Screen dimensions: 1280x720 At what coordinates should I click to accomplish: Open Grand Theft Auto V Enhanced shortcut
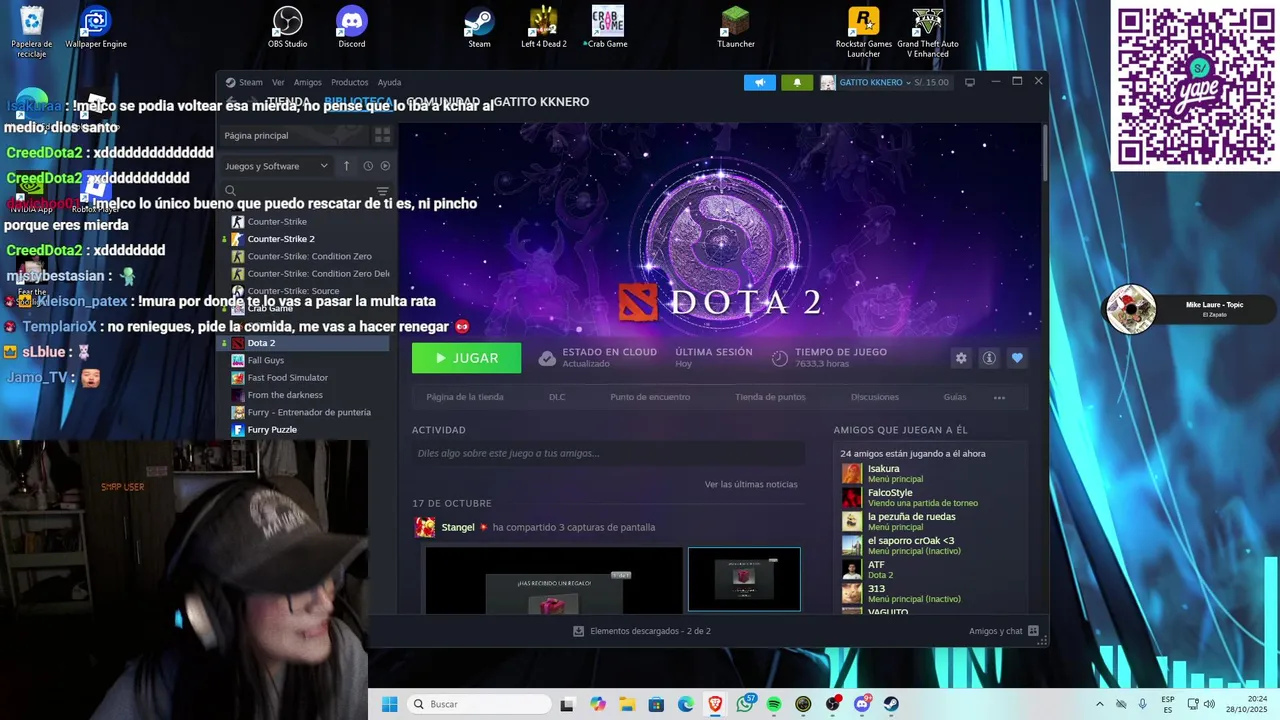point(928,32)
